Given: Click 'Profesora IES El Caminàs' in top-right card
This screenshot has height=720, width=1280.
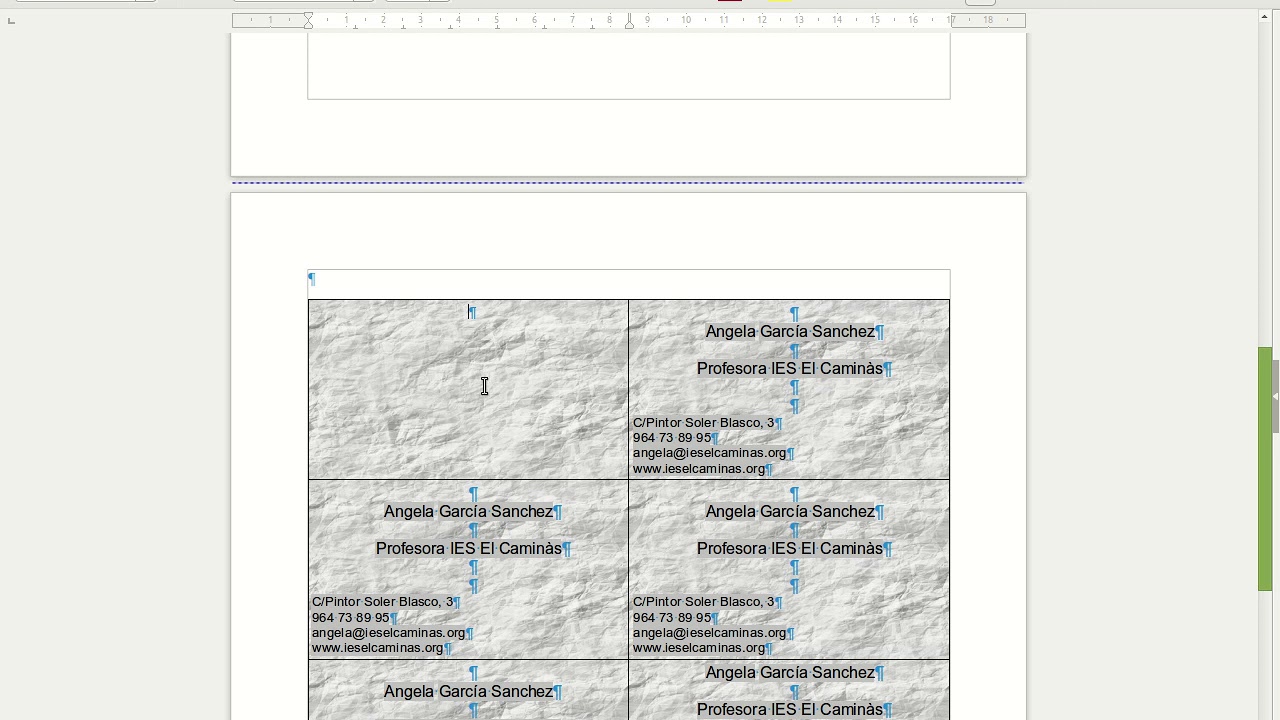Looking at the screenshot, I should click(x=790, y=369).
